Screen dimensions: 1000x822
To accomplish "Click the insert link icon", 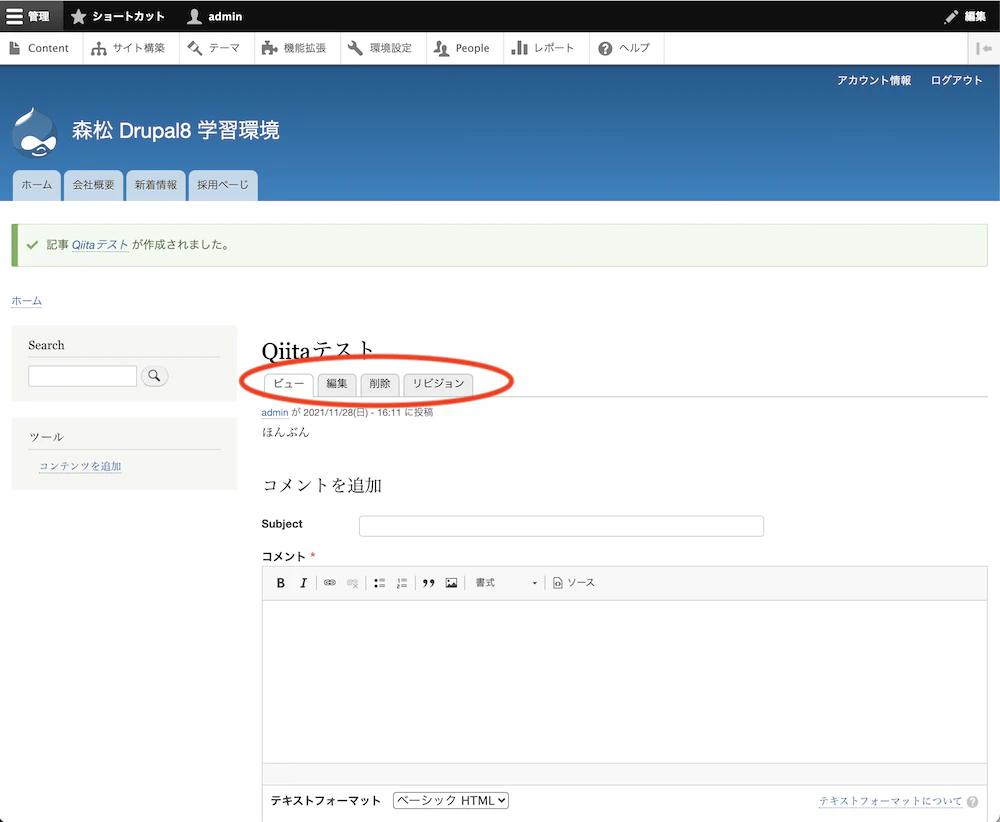I will tap(330, 583).
